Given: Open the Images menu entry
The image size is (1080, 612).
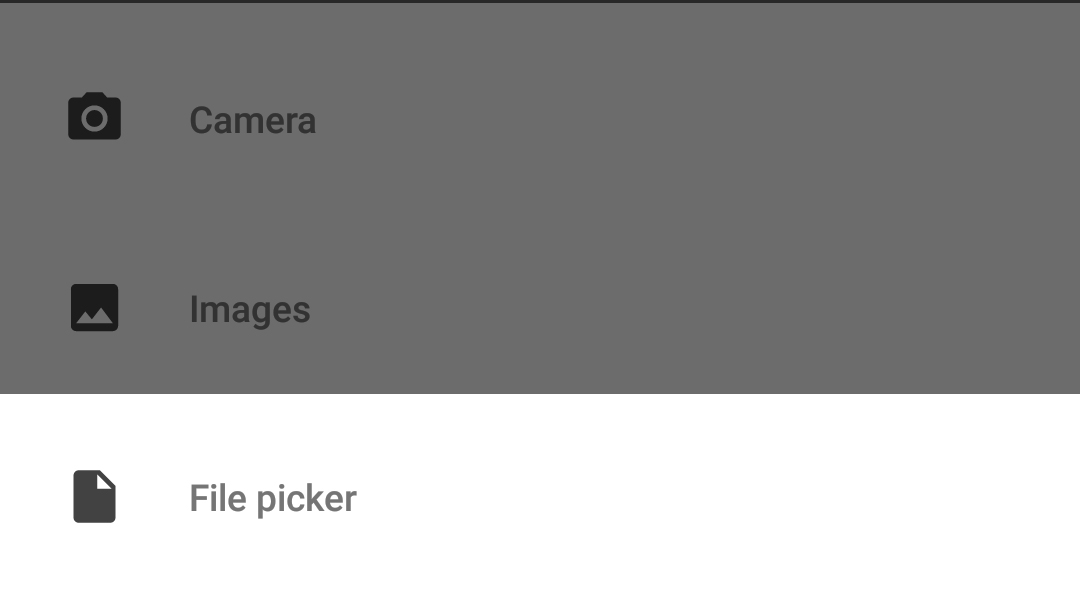Looking at the screenshot, I should click(540, 308).
